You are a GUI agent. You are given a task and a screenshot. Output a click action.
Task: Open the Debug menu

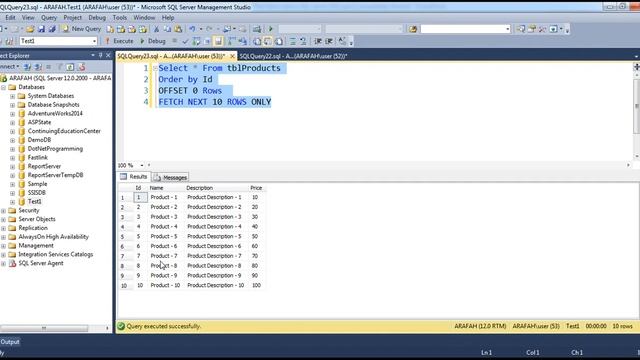pos(97,18)
